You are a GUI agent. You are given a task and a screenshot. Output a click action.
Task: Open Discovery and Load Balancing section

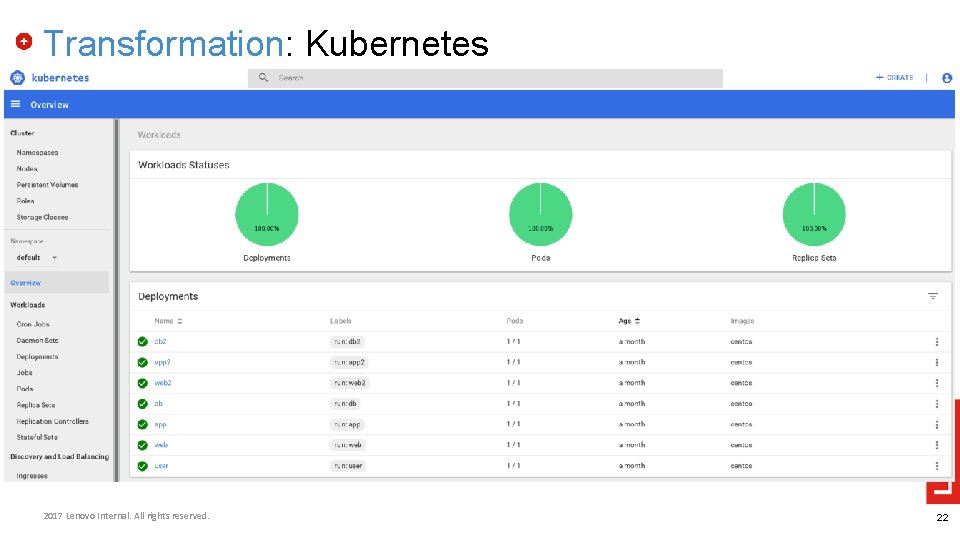click(x=59, y=457)
